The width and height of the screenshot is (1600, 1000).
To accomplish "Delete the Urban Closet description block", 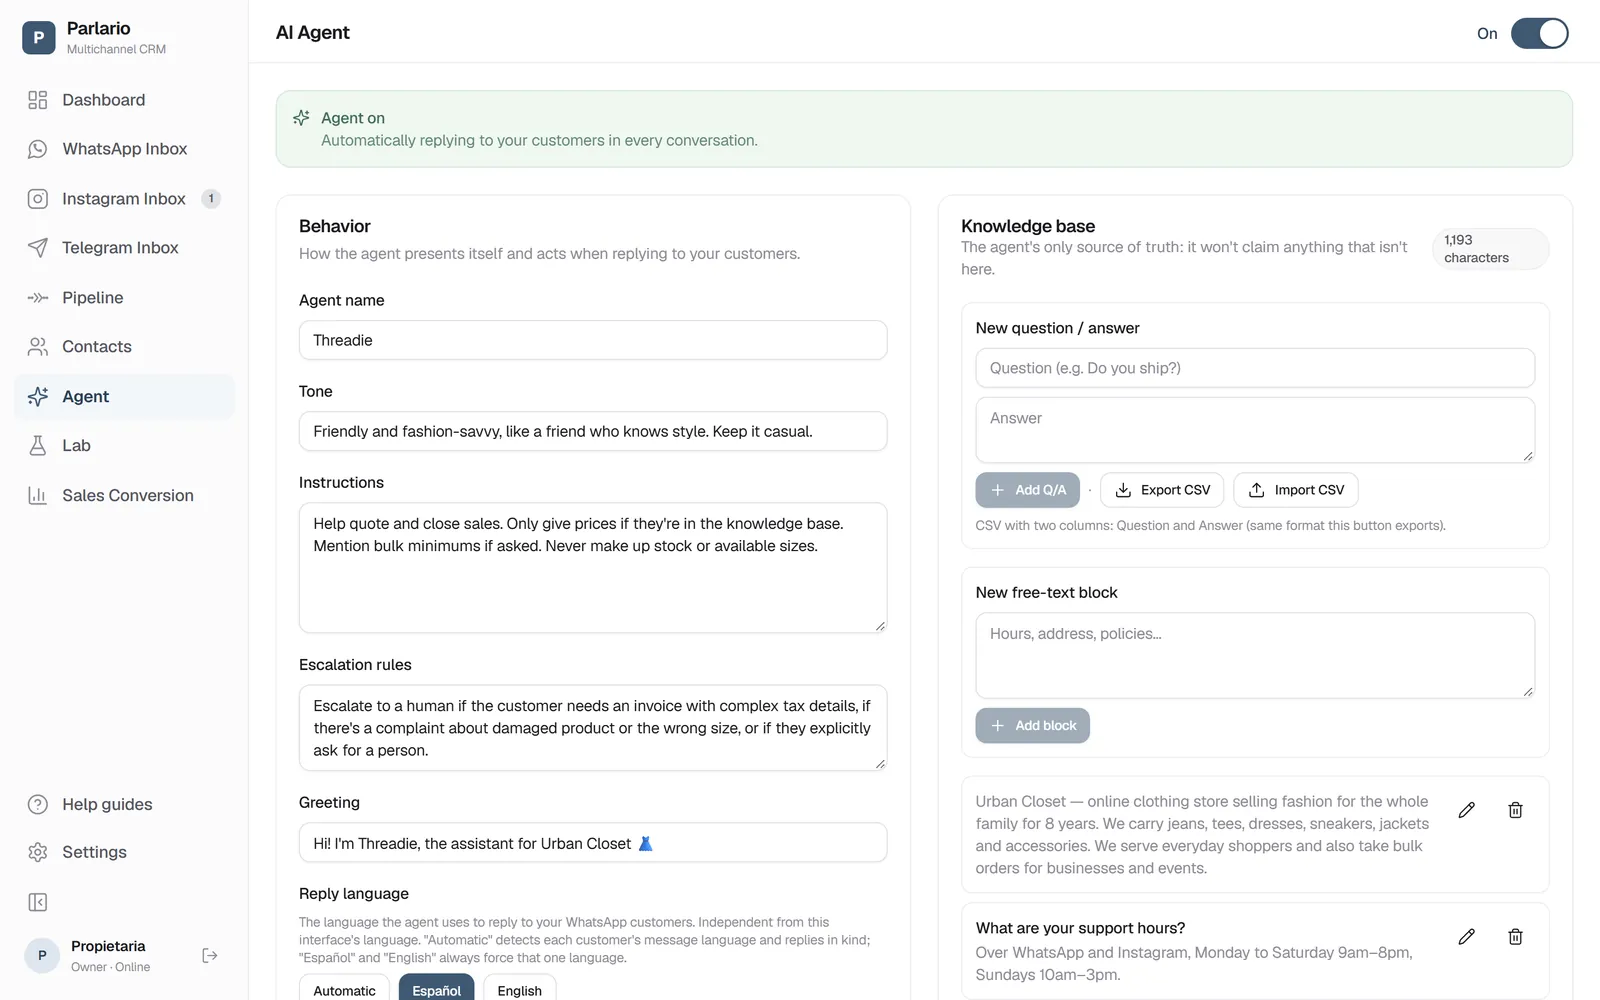I will point(1515,810).
